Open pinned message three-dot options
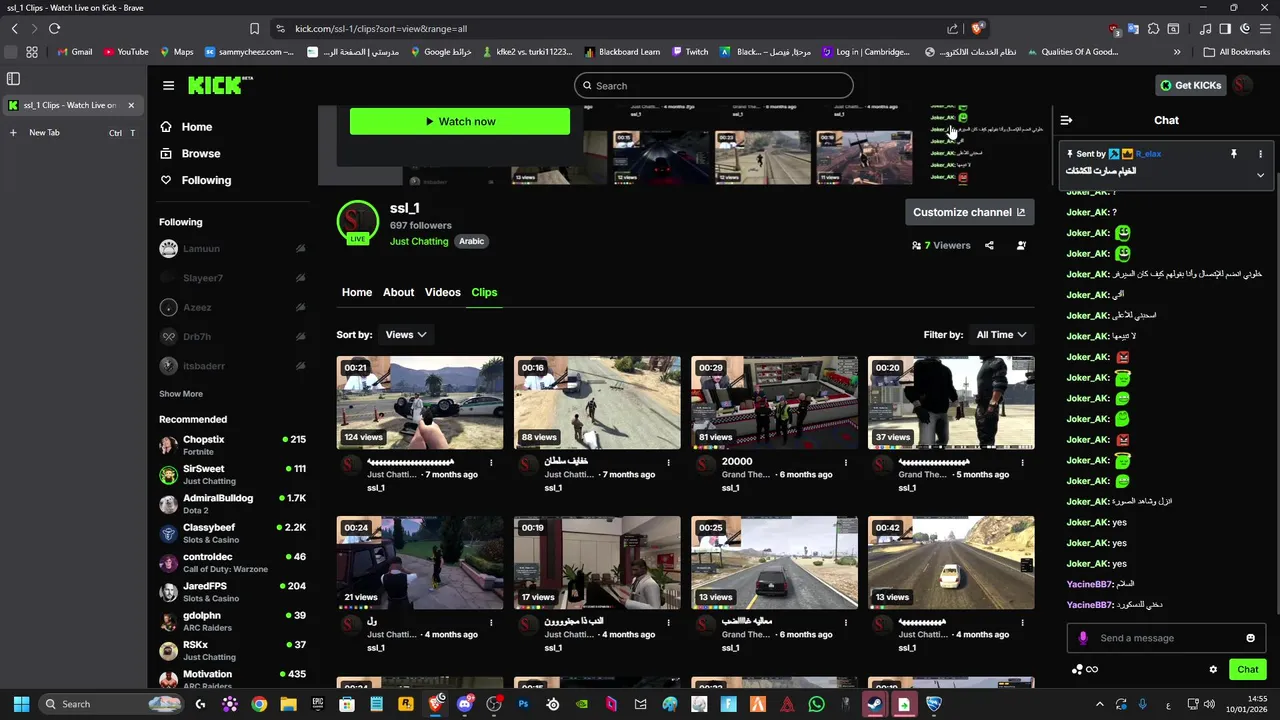Screen dimensions: 1280x720 (x=1260, y=154)
